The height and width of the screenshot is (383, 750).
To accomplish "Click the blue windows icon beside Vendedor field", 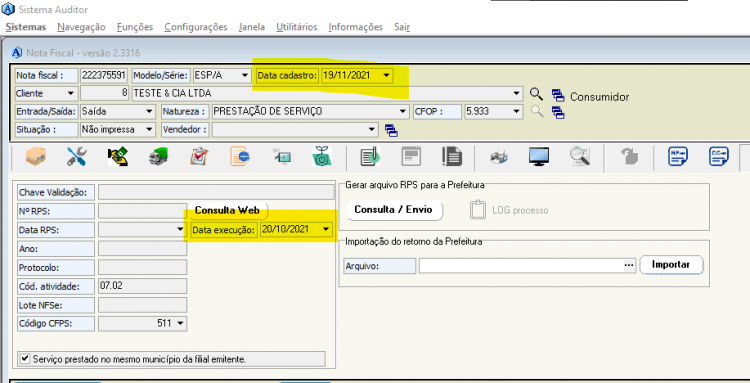I will 391,130.
